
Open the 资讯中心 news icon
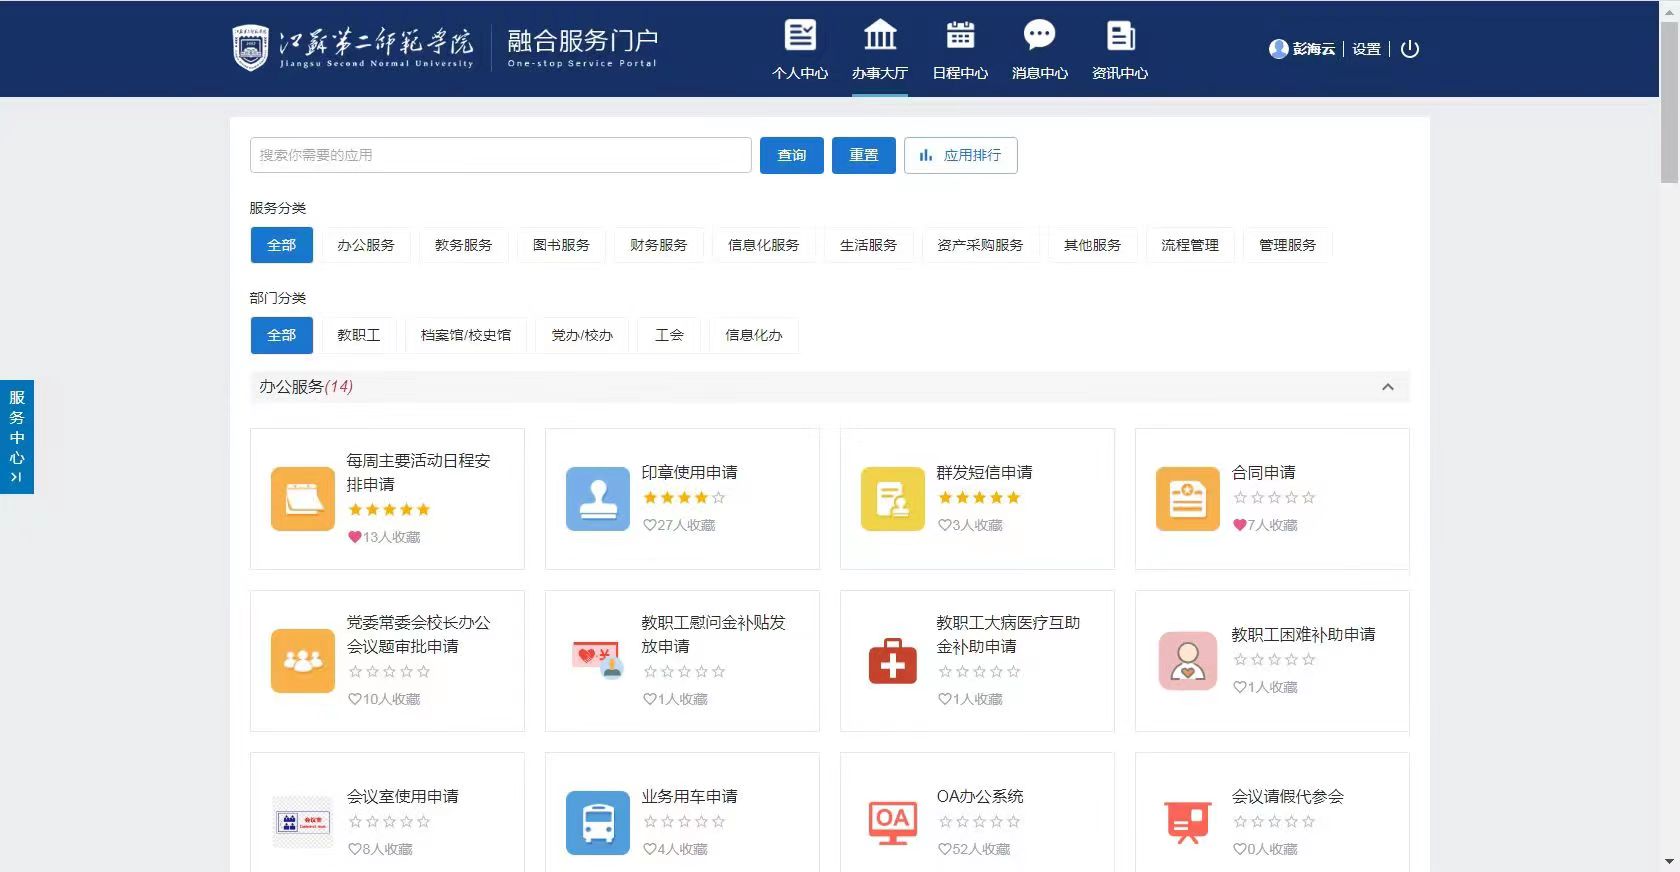(x=1120, y=36)
